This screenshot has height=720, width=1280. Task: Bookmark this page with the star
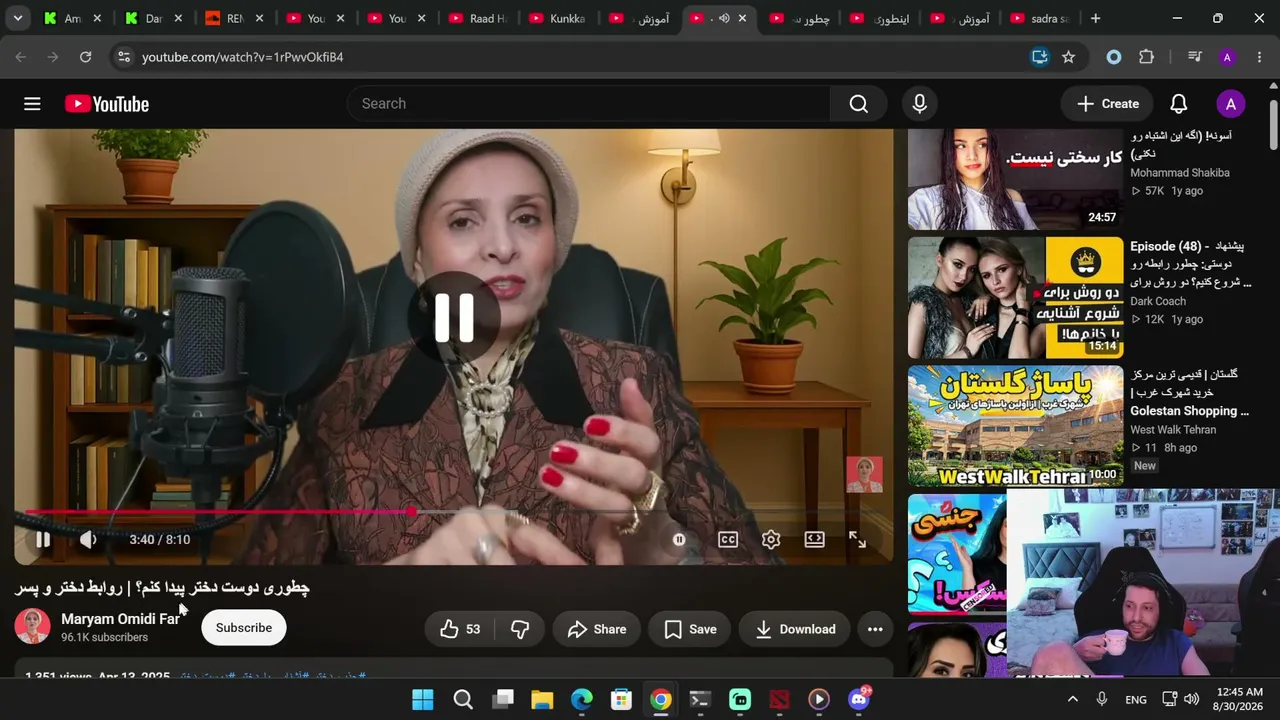[1069, 57]
